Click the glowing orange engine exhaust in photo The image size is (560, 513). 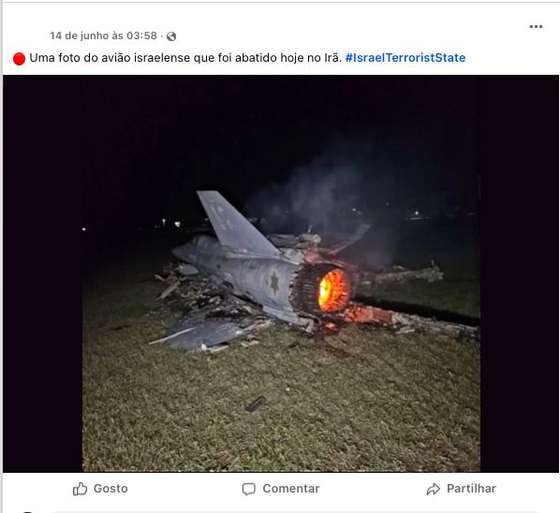332,290
